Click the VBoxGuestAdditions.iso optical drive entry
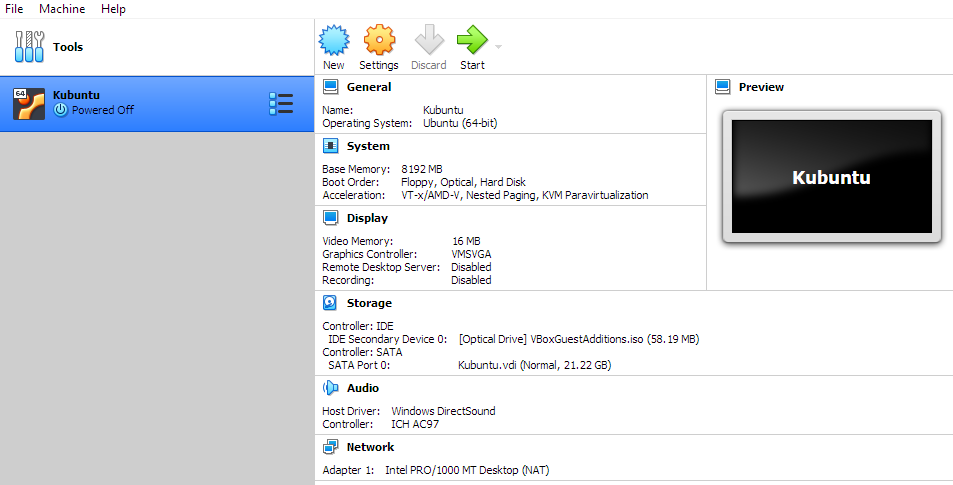This screenshot has height=485, width=953. click(579, 339)
